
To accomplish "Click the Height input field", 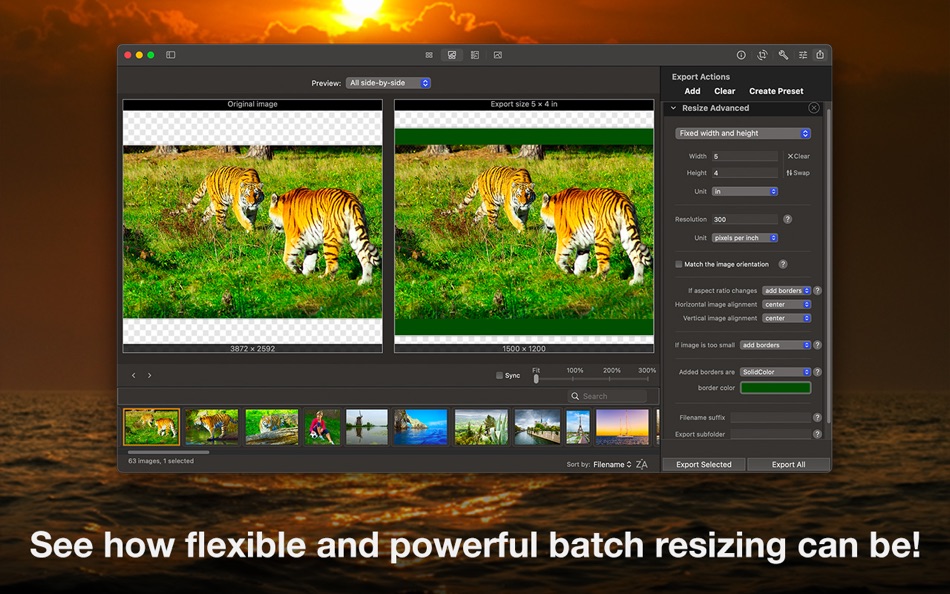I will tap(745, 173).
